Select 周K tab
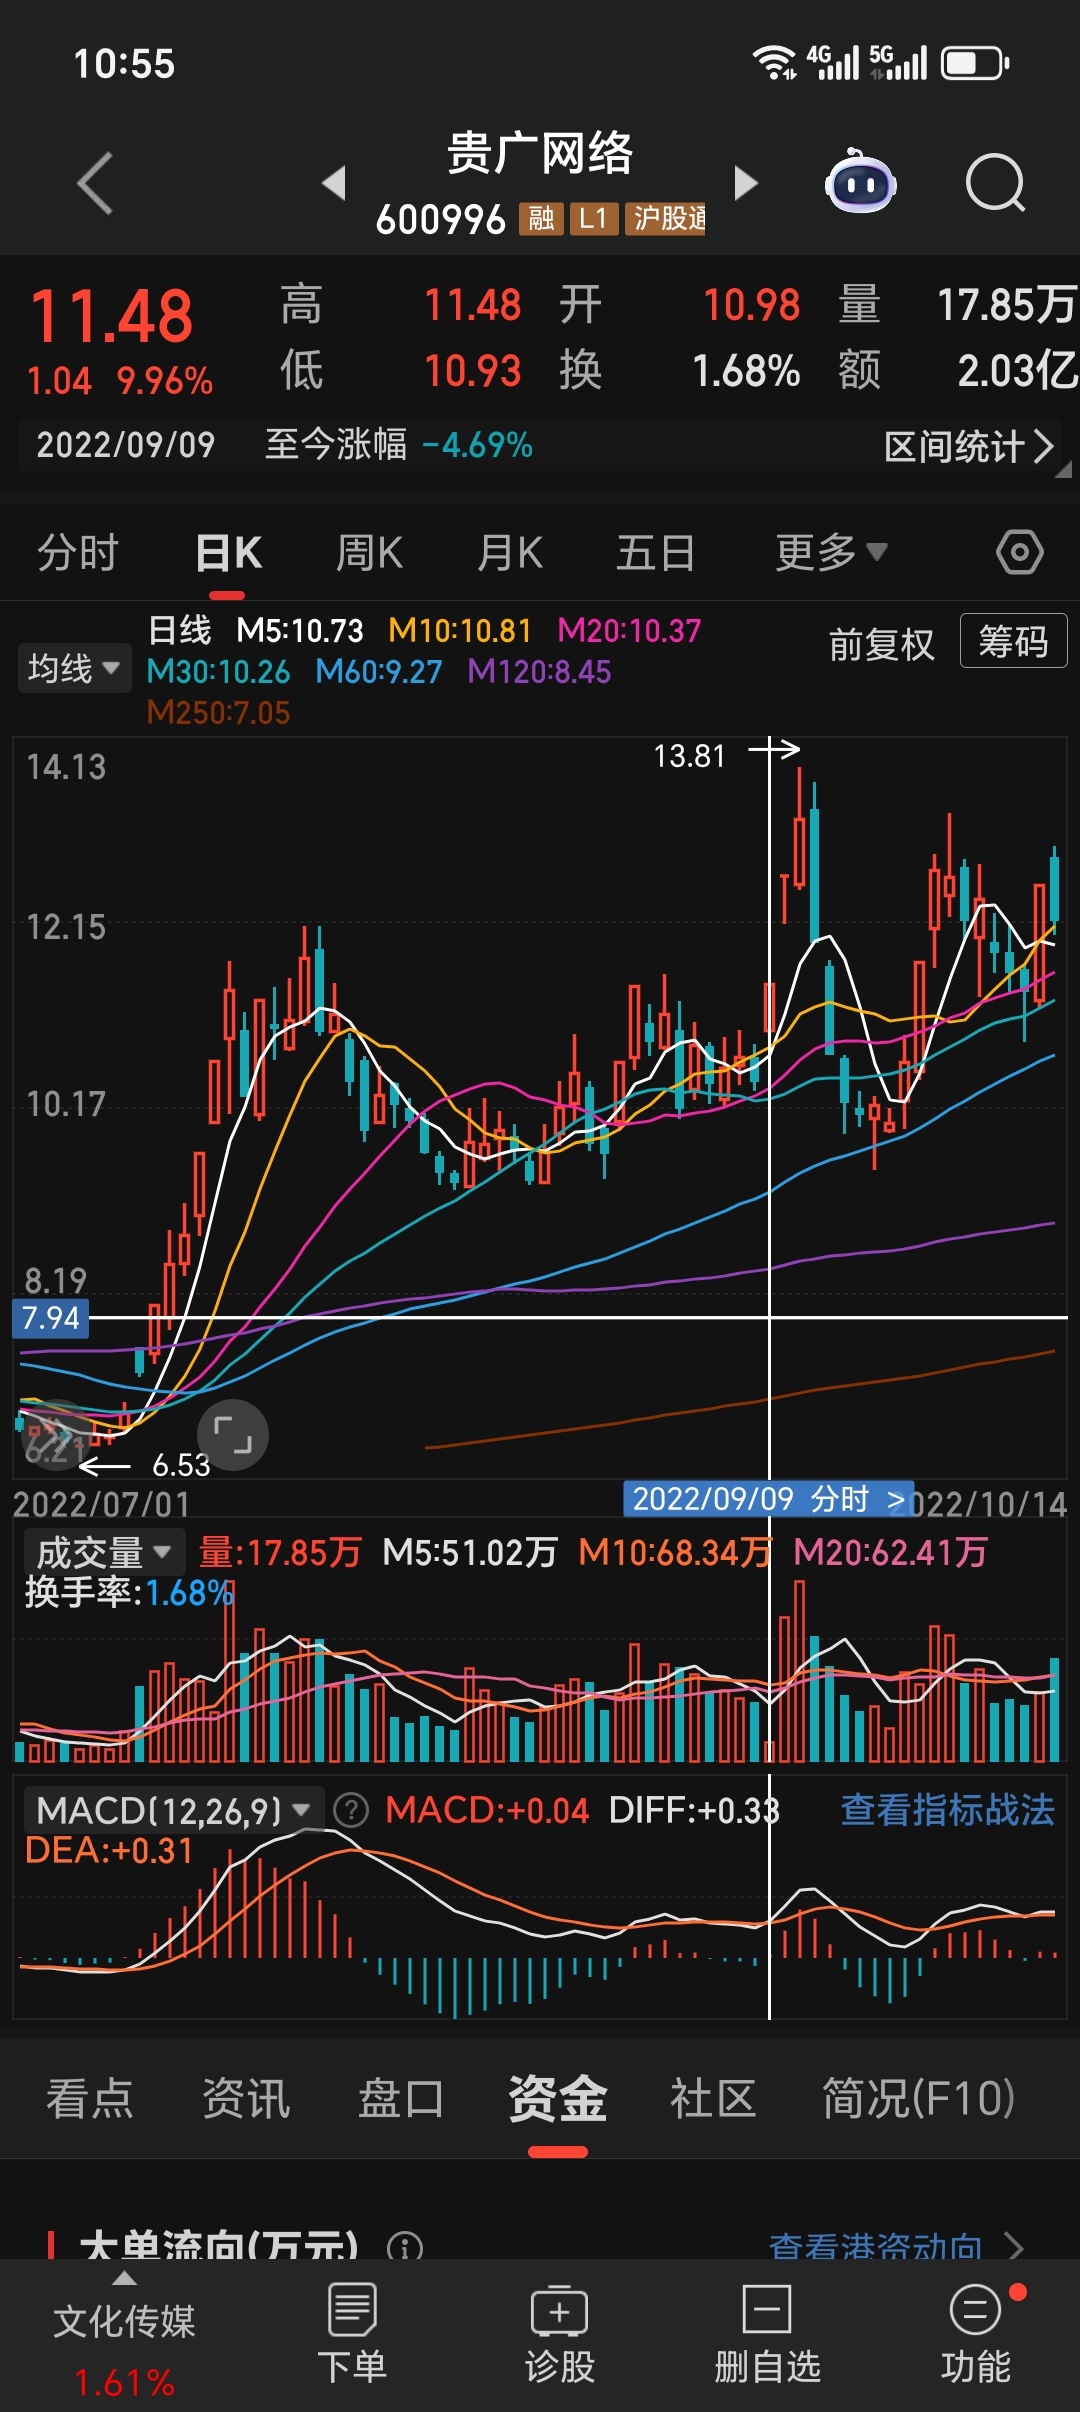 [369, 552]
